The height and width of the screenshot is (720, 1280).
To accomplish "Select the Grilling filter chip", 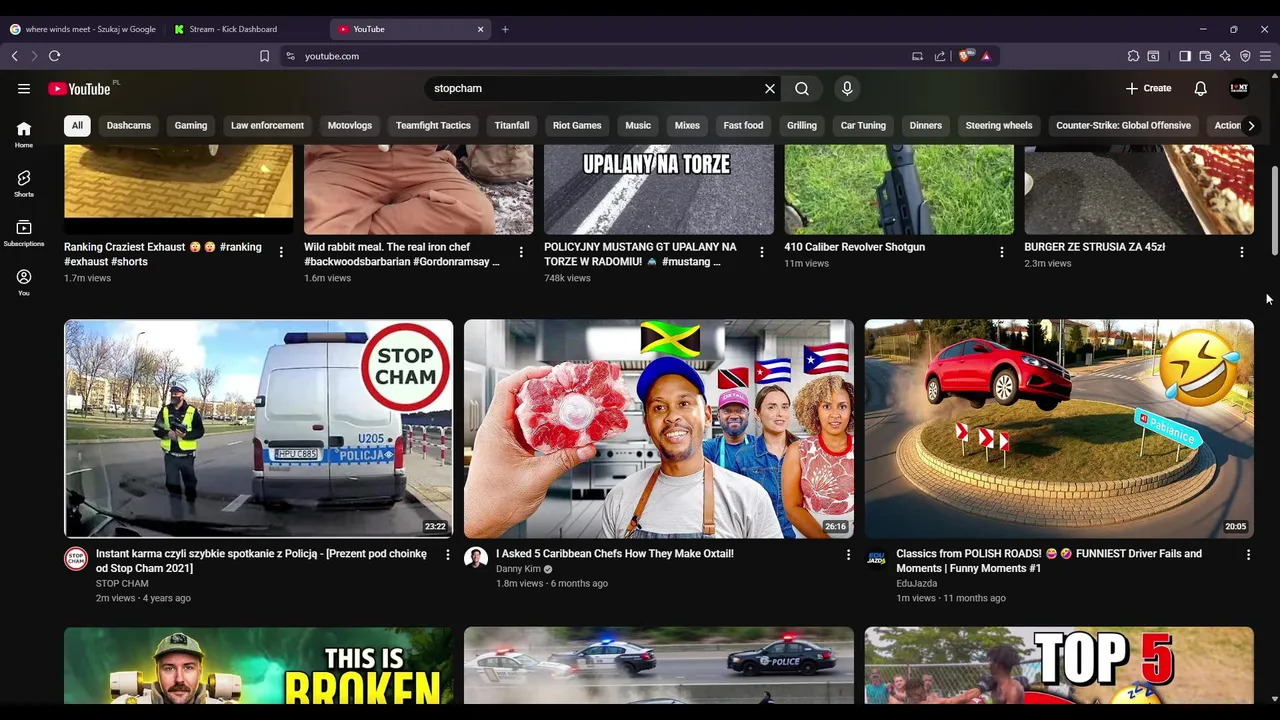I will [802, 126].
